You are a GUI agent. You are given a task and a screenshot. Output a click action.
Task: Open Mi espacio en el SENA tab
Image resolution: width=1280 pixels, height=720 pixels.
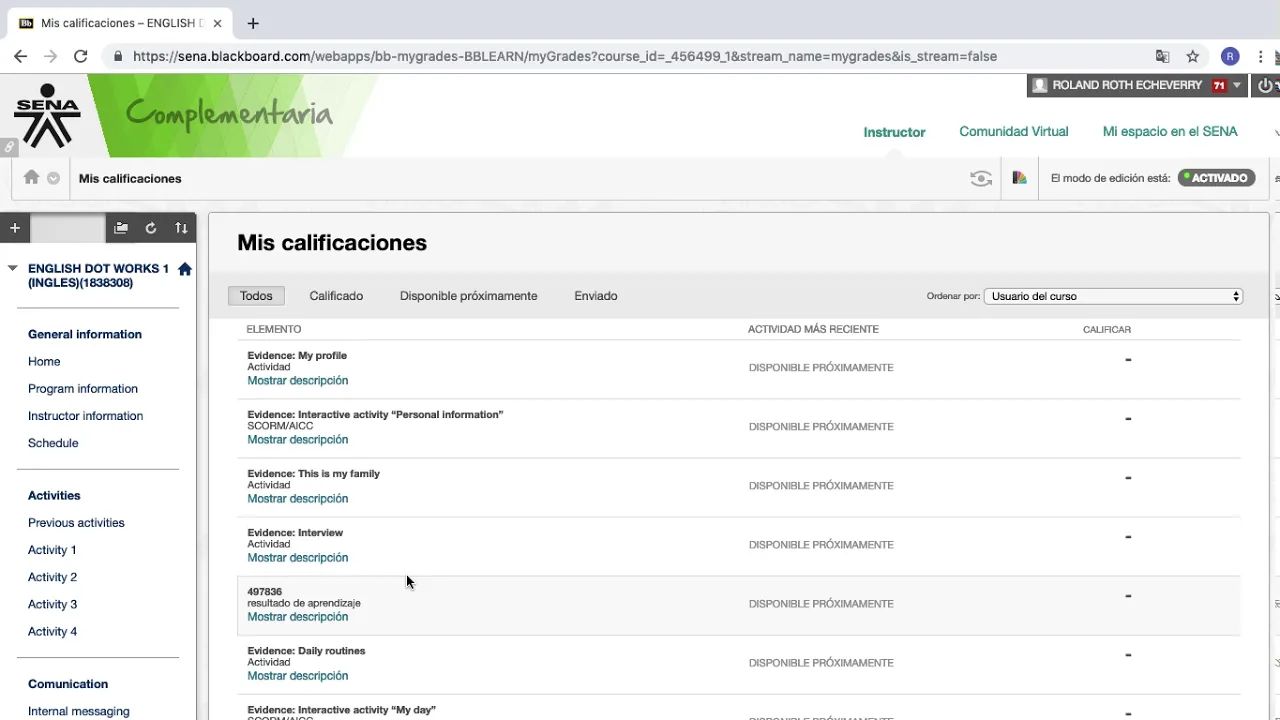1170,132
